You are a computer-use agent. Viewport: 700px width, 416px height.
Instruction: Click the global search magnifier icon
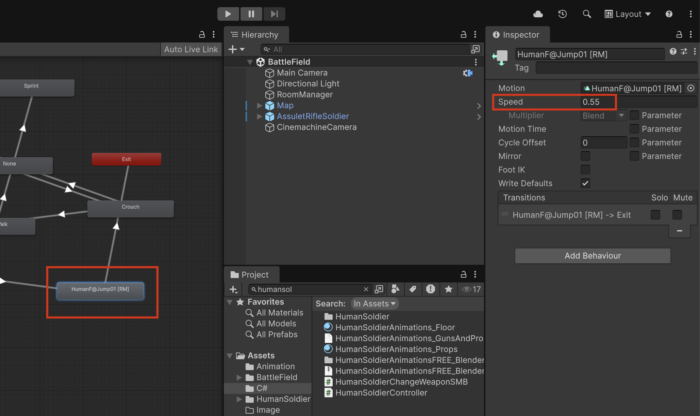[x=585, y=14]
